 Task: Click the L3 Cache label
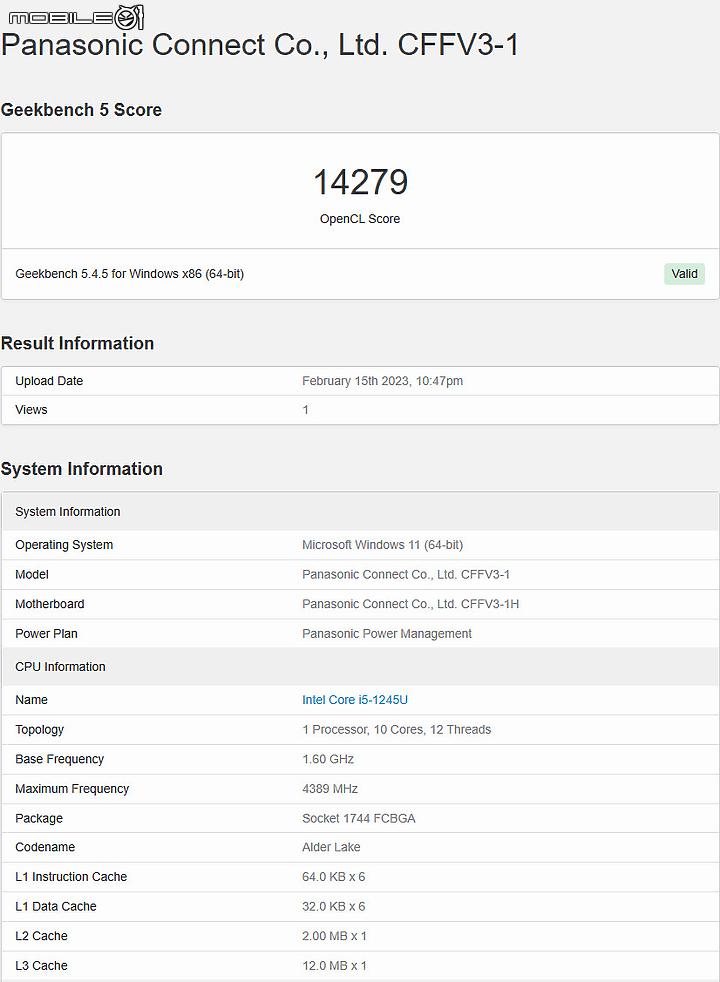pyautogui.click(x=41, y=966)
